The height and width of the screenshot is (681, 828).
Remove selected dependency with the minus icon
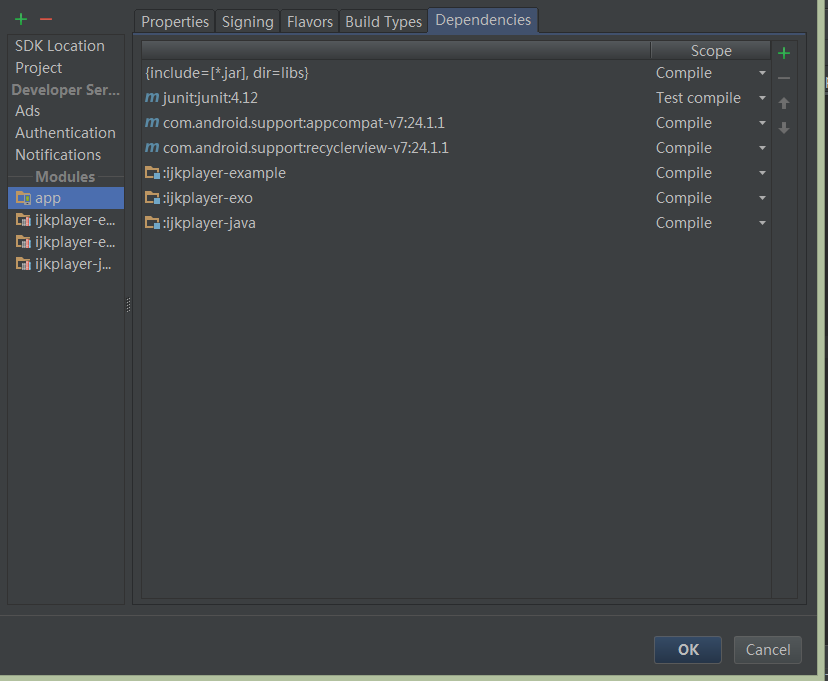coord(784,77)
